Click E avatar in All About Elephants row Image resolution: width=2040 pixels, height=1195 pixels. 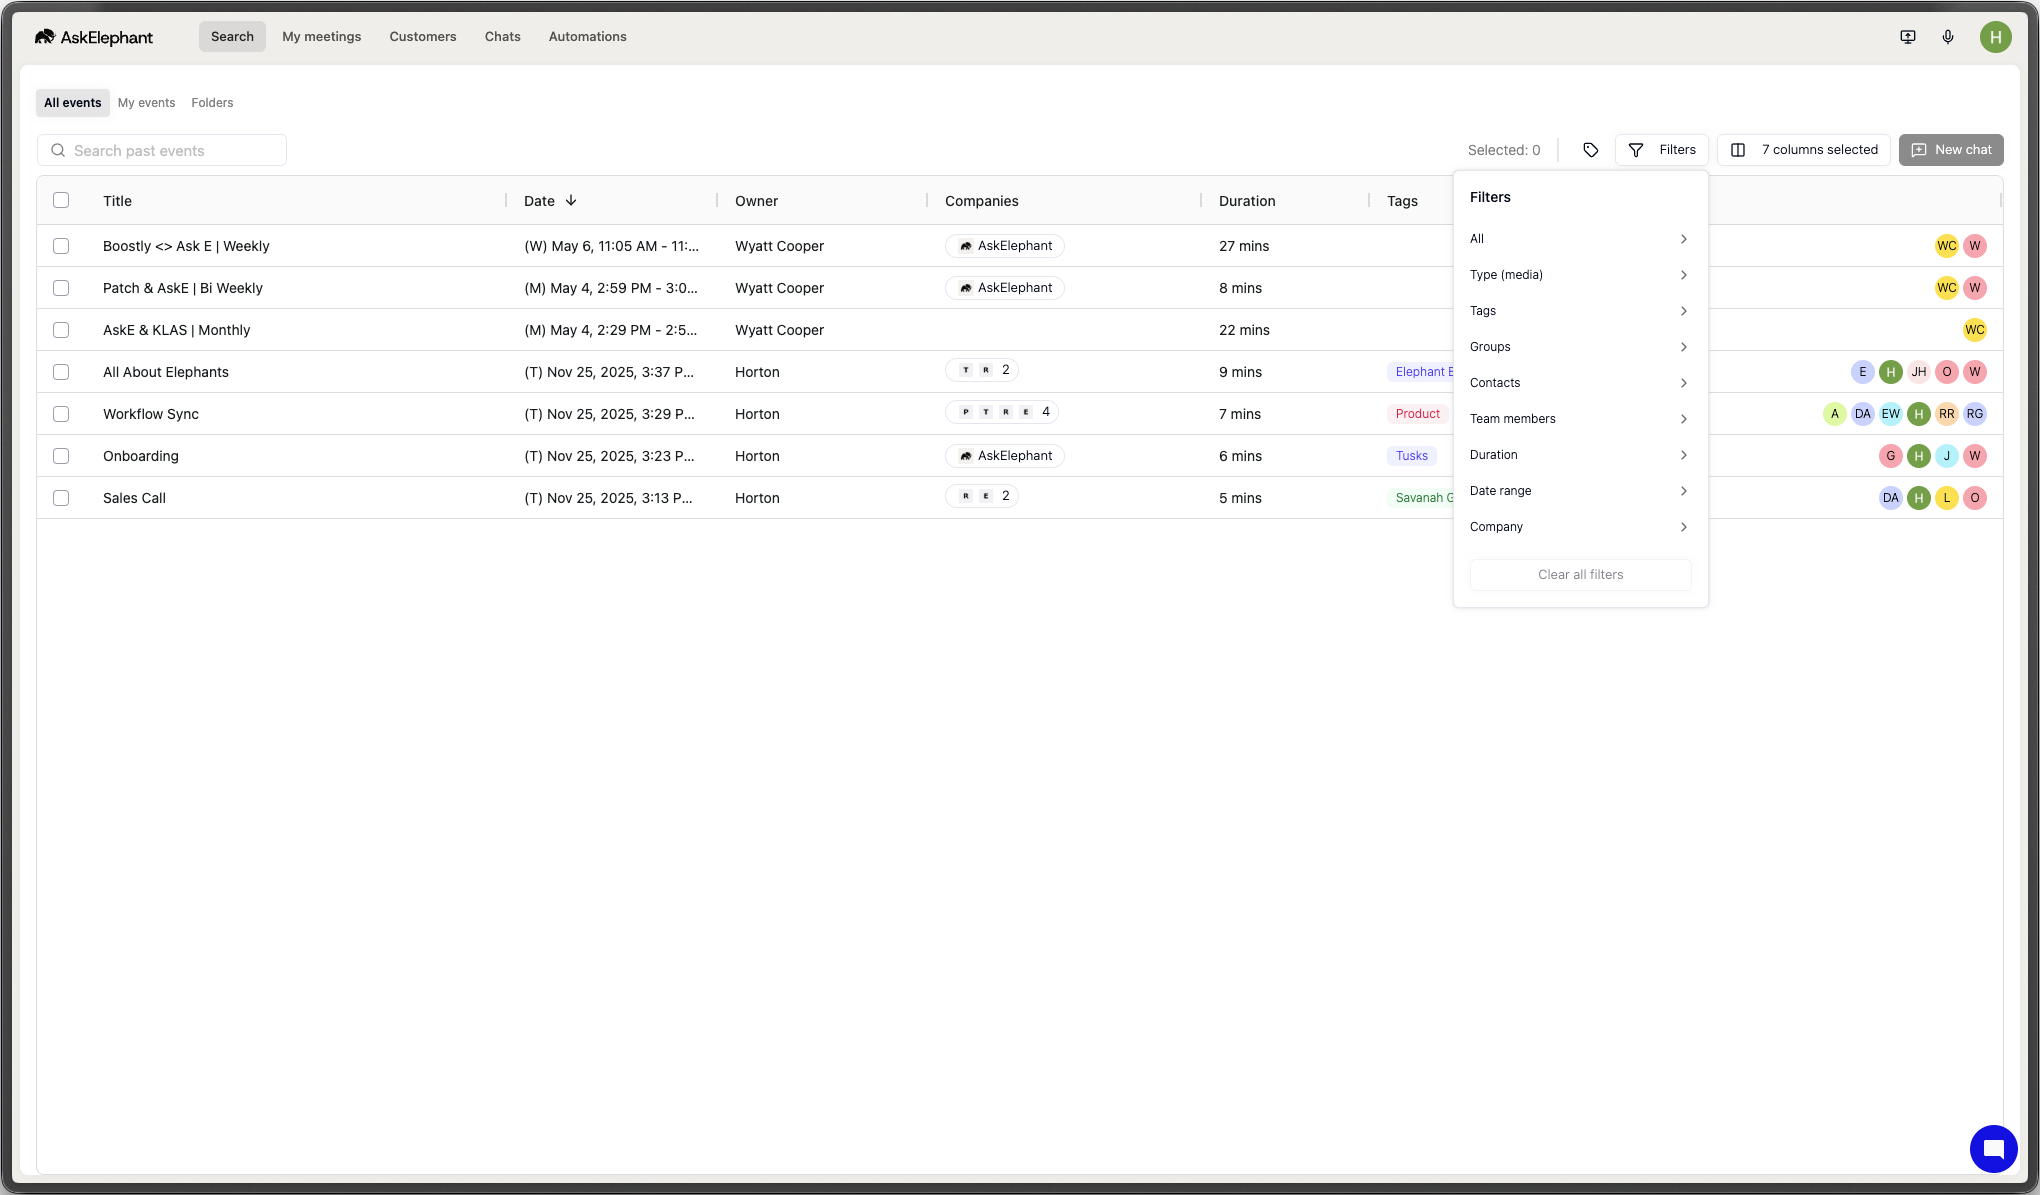(x=1863, y=372)
